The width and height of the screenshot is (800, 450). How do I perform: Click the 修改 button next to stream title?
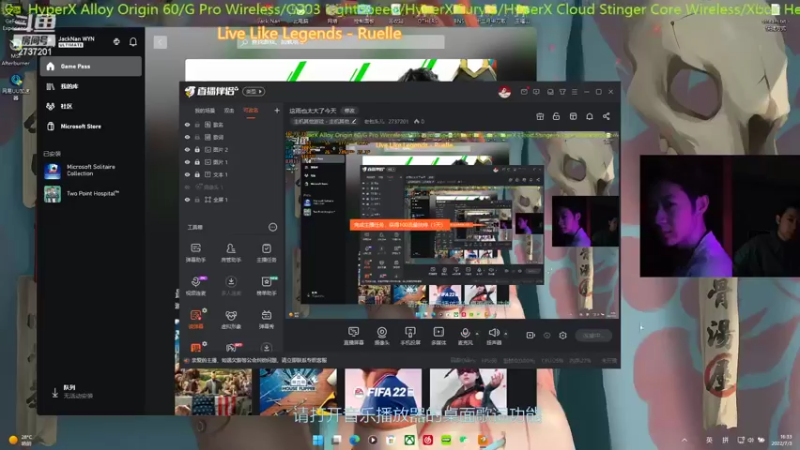tap(349, 110)
